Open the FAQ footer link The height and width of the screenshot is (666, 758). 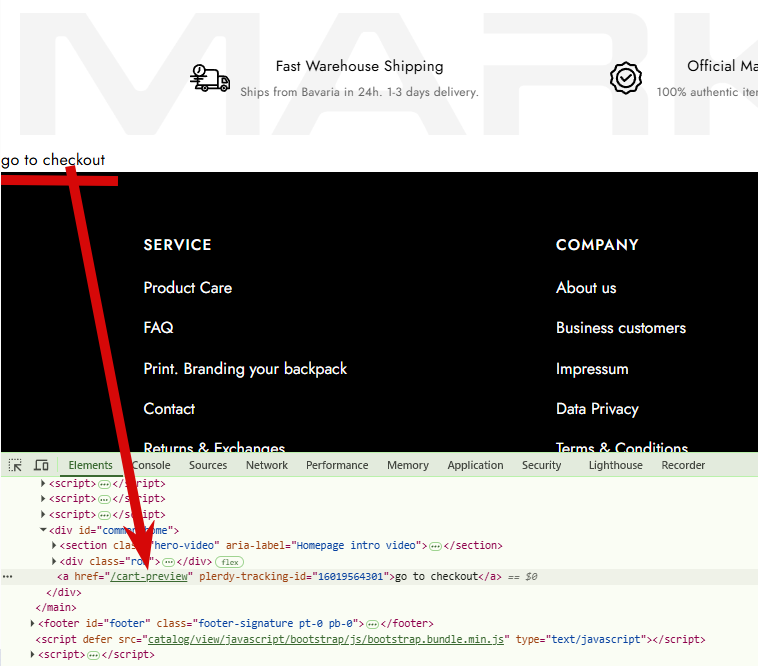point(158,328)
